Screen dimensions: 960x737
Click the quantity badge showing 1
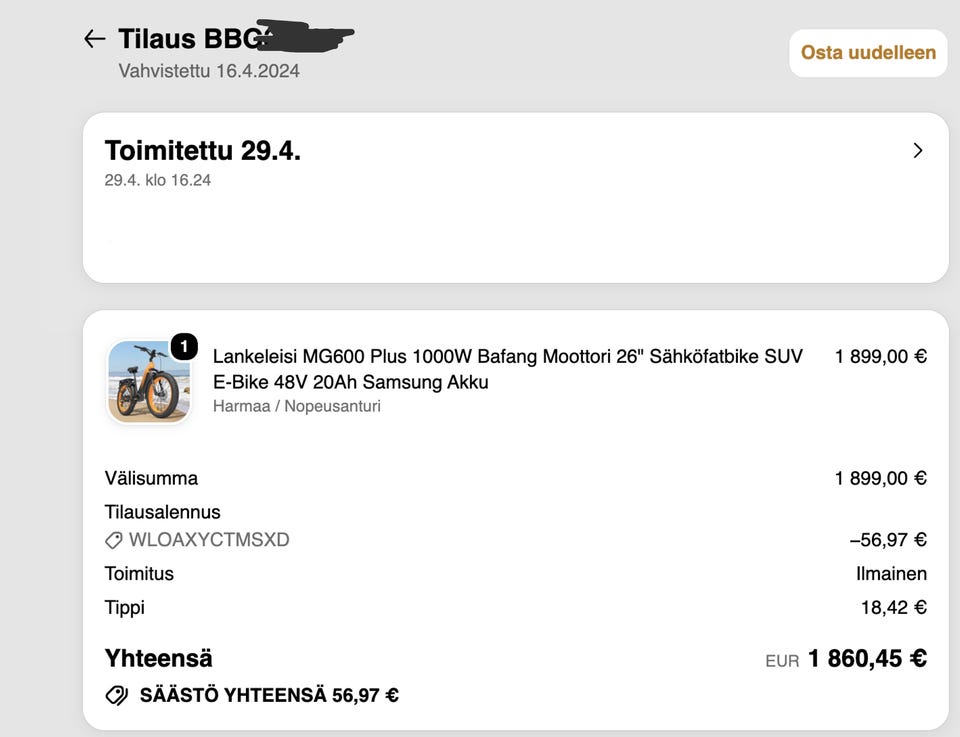(x=184, y=346)
